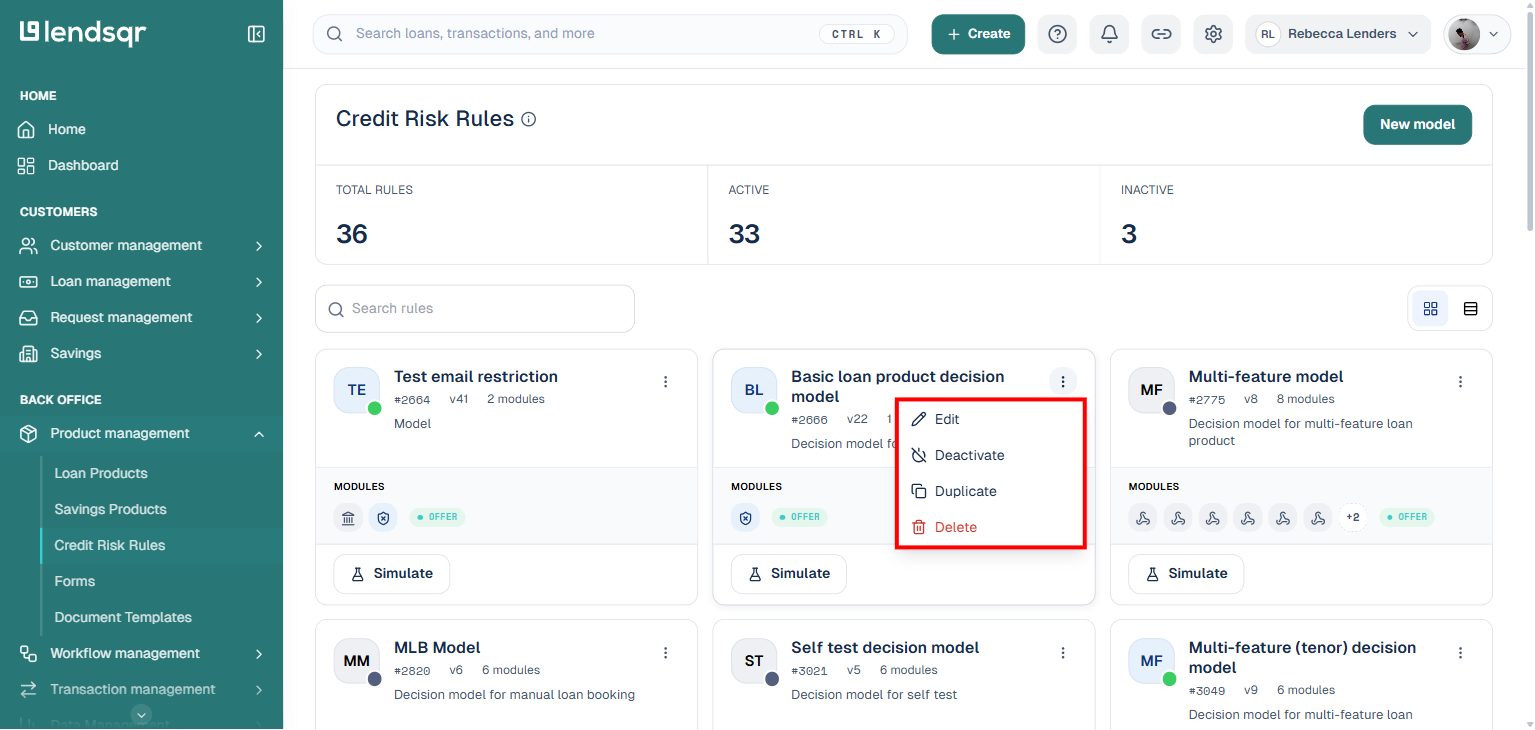Screen dimensions: 1535x730
Task: Click the +2 modules badge on Multi-feature model
Action: tap(1352, 517)
